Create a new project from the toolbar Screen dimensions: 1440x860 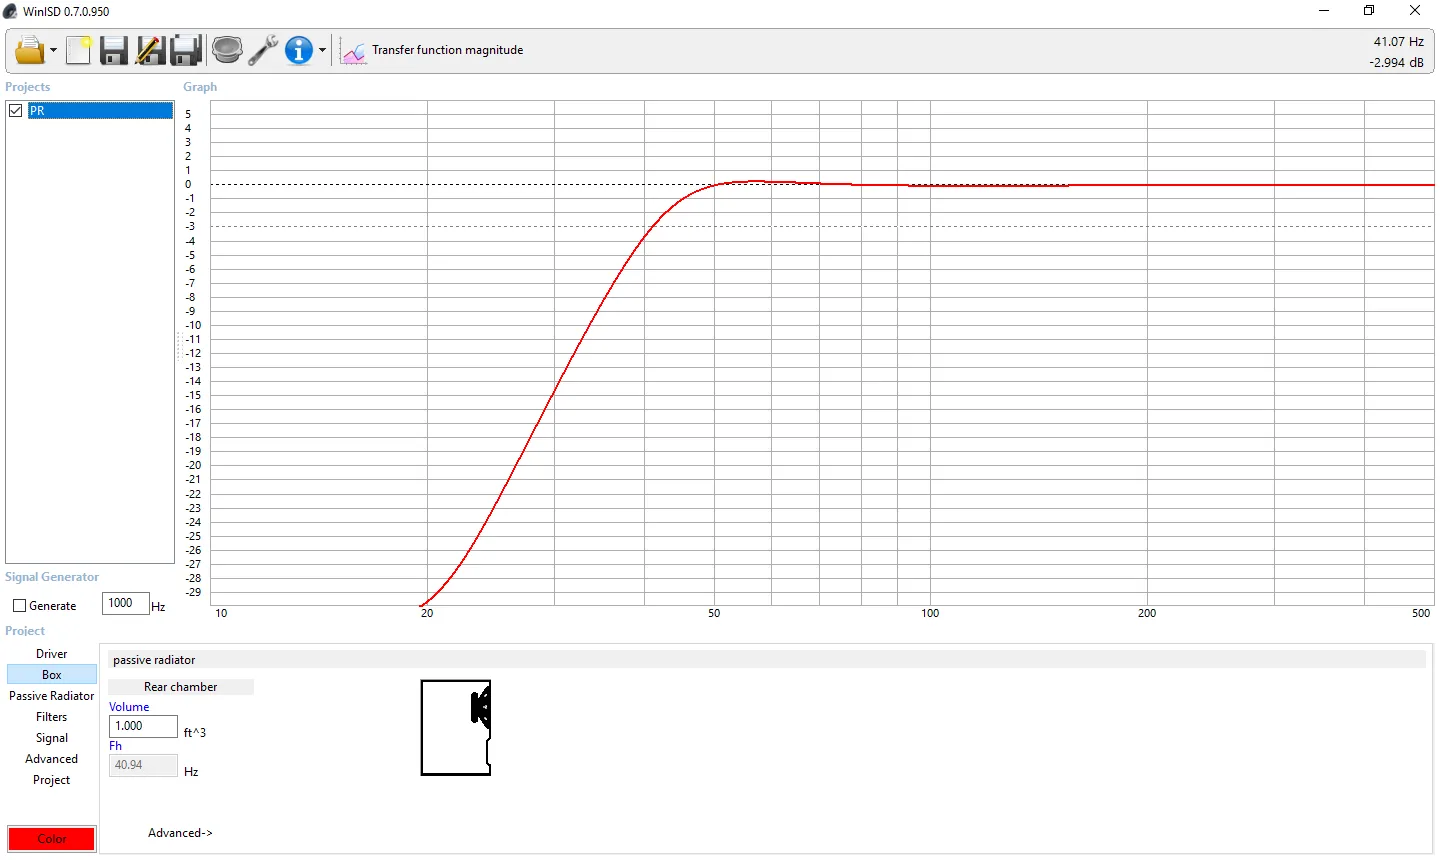79,50
